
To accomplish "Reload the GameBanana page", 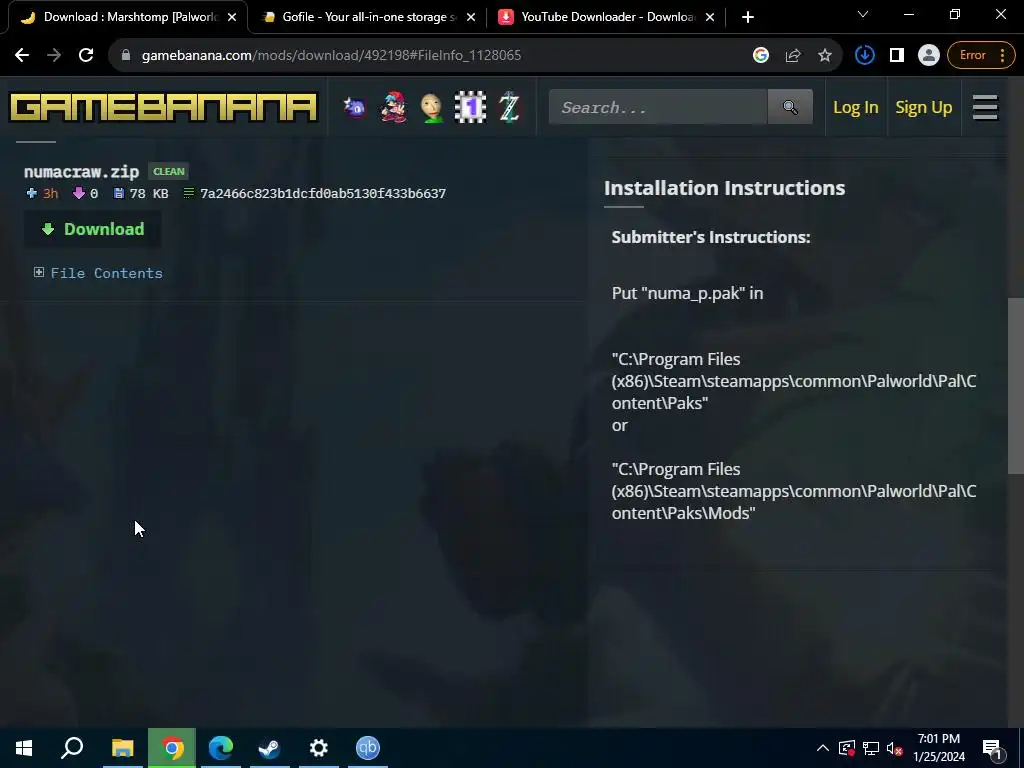I will click(x=86, y=56).
